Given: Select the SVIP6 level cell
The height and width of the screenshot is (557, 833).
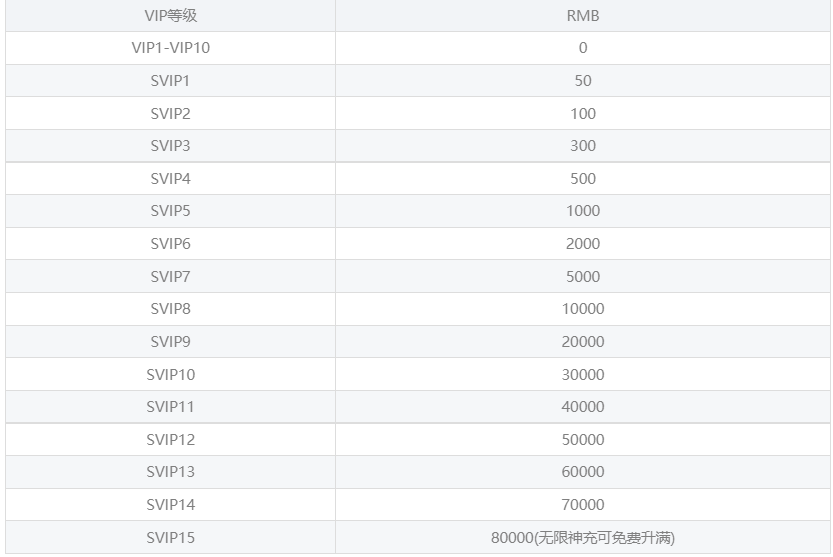Looking at the screenshot, I should [x=170, y=244].
